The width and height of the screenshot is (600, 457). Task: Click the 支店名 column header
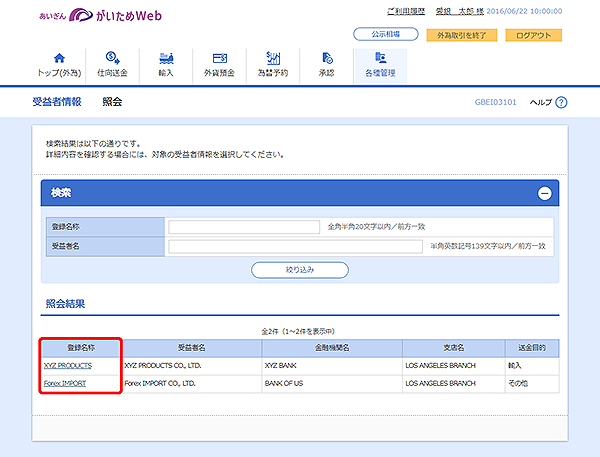pyautogui.click(x=453, y=348)
